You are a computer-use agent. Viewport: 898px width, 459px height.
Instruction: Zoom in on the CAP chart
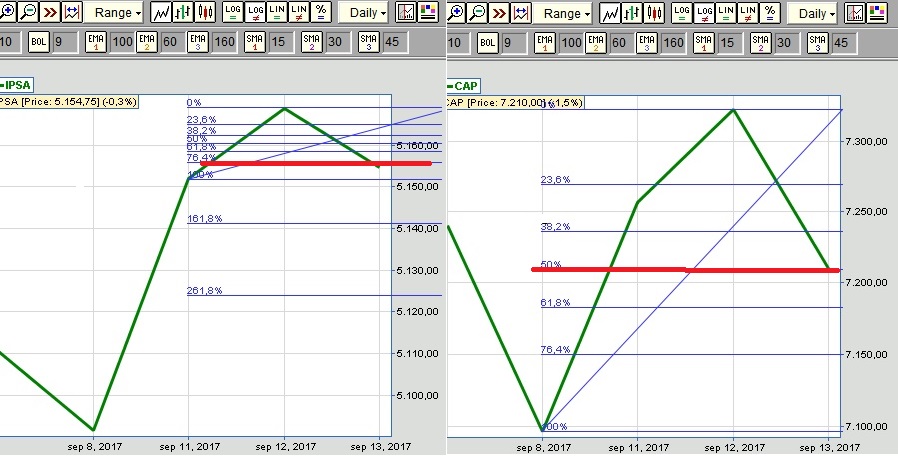455,13
